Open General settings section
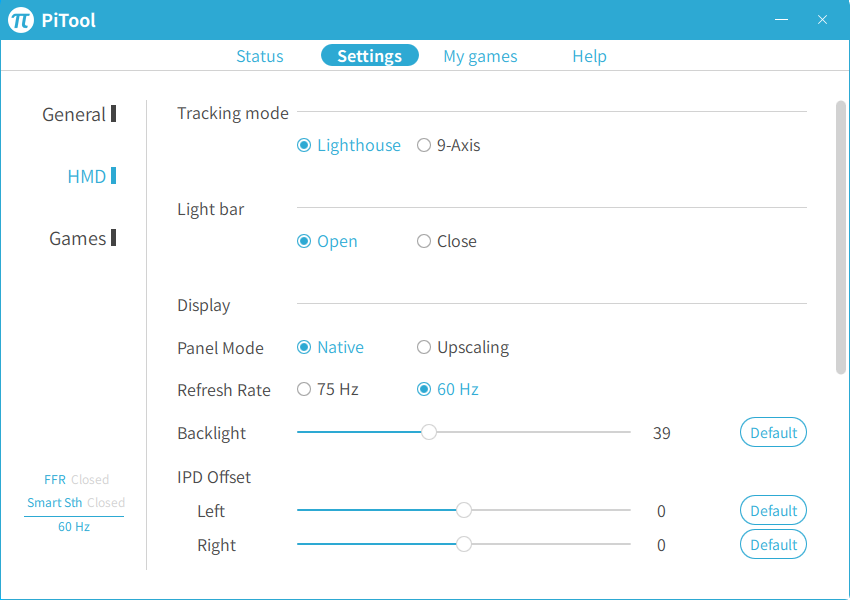This screenshot has width=850, height=600. [79, 114]
